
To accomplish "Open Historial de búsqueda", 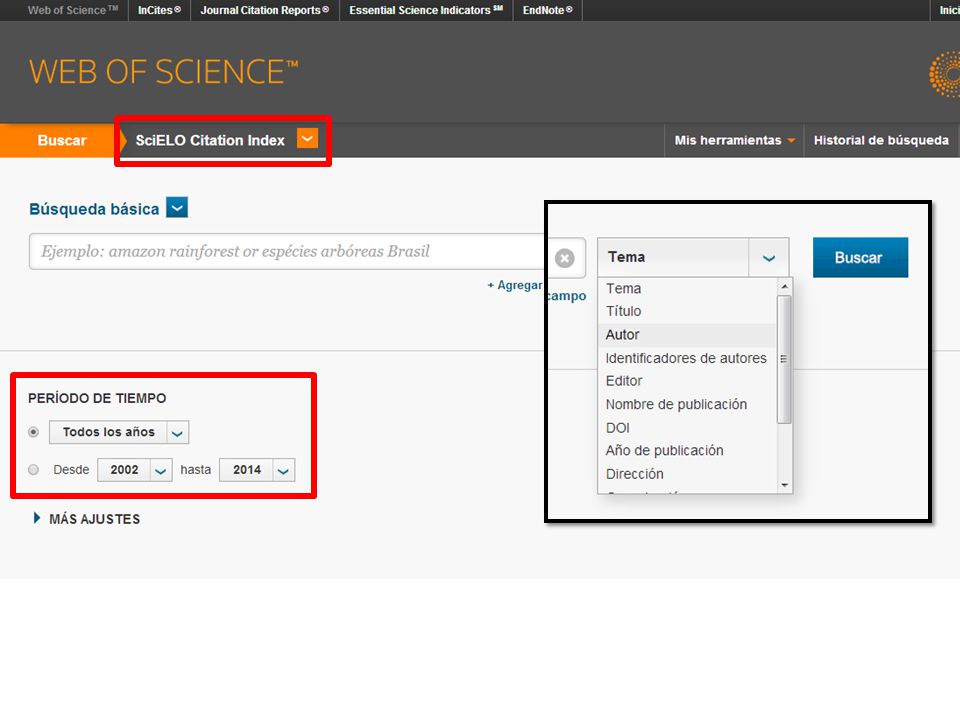I will click(881, 140).
